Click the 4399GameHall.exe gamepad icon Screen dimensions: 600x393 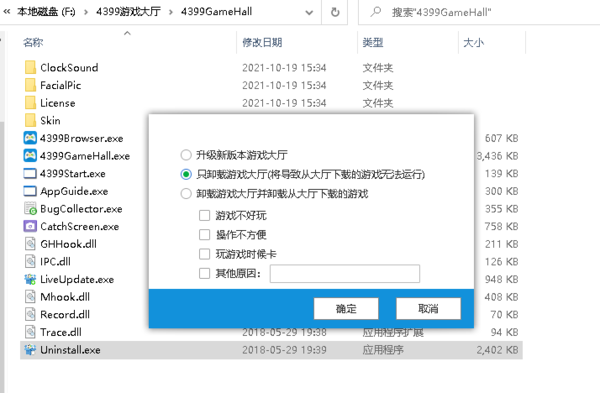point(30,156)
